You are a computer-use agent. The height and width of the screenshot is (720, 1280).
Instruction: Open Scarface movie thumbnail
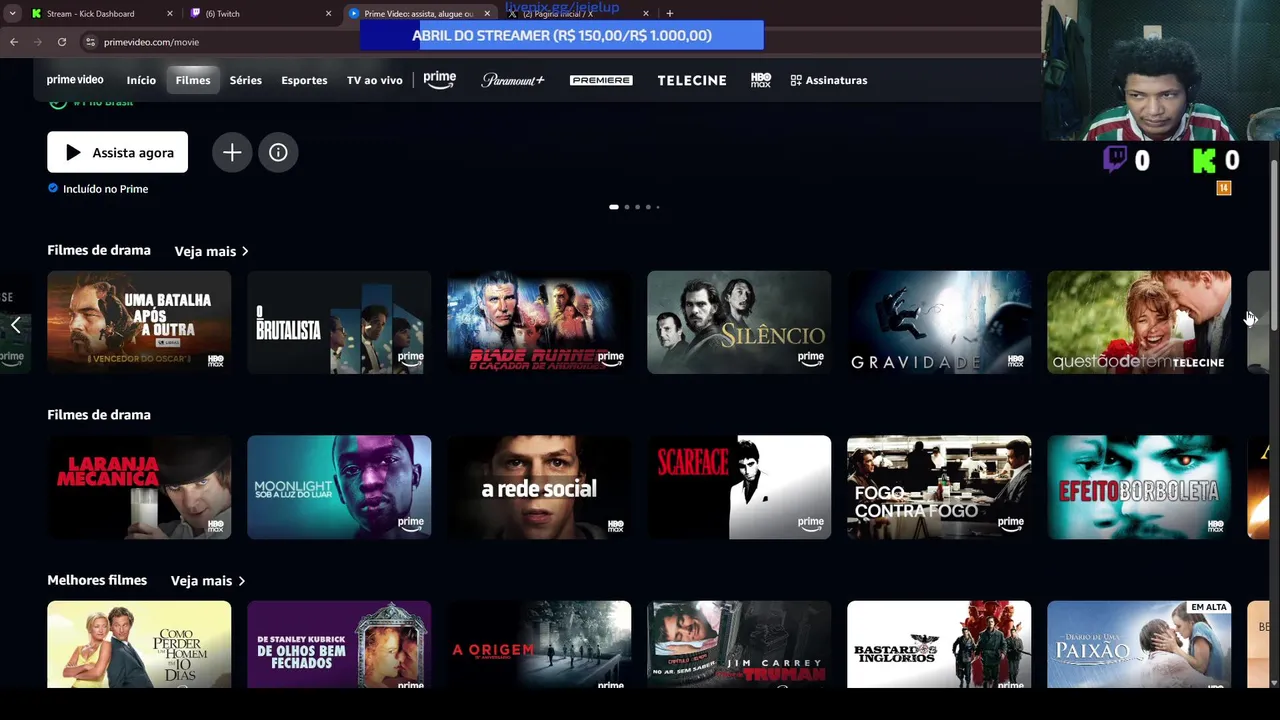[739, 487]
